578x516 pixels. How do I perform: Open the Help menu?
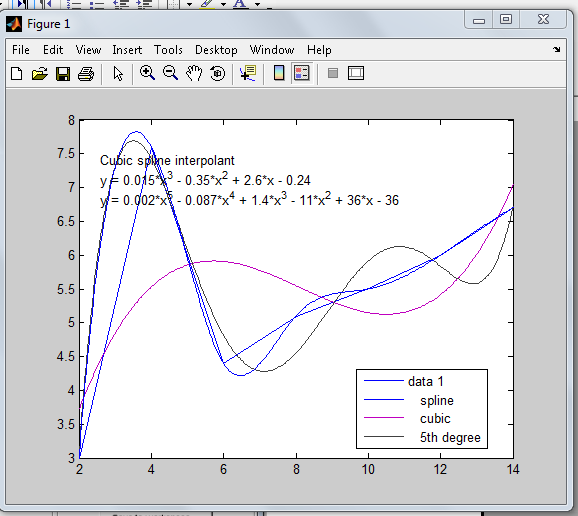(319, 50)
